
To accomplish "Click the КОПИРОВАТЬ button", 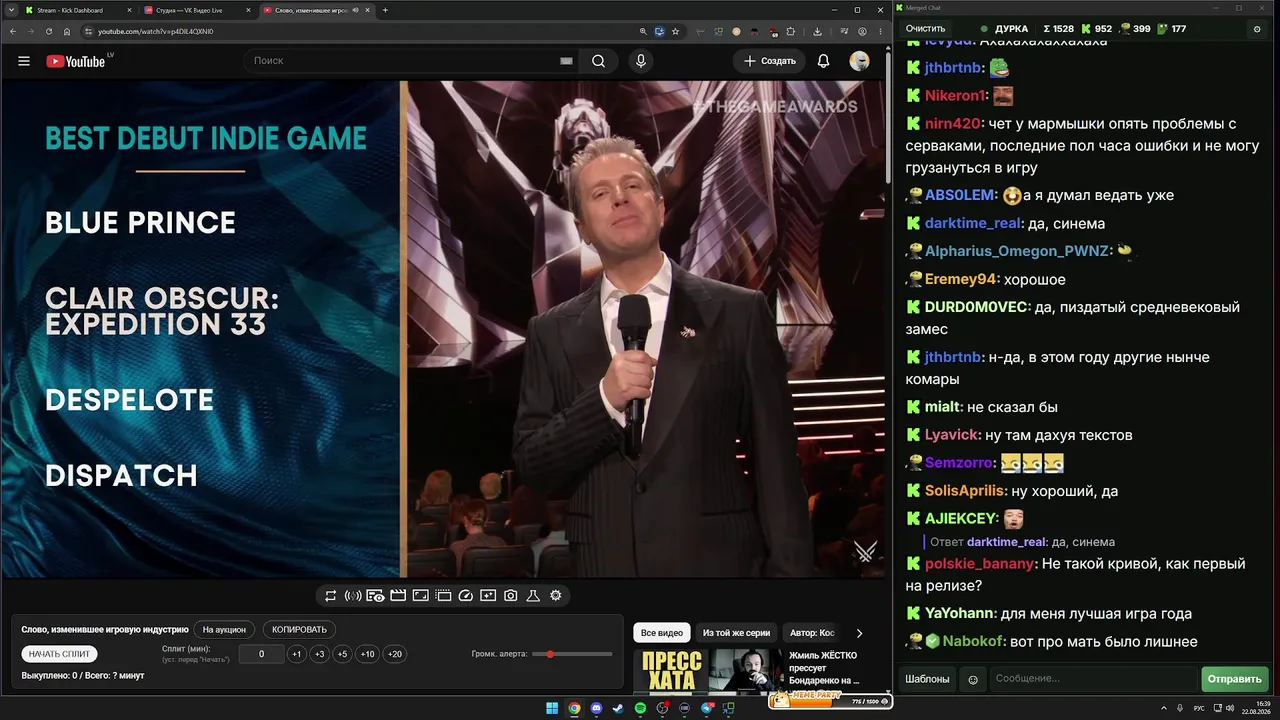I will [300, 630].
